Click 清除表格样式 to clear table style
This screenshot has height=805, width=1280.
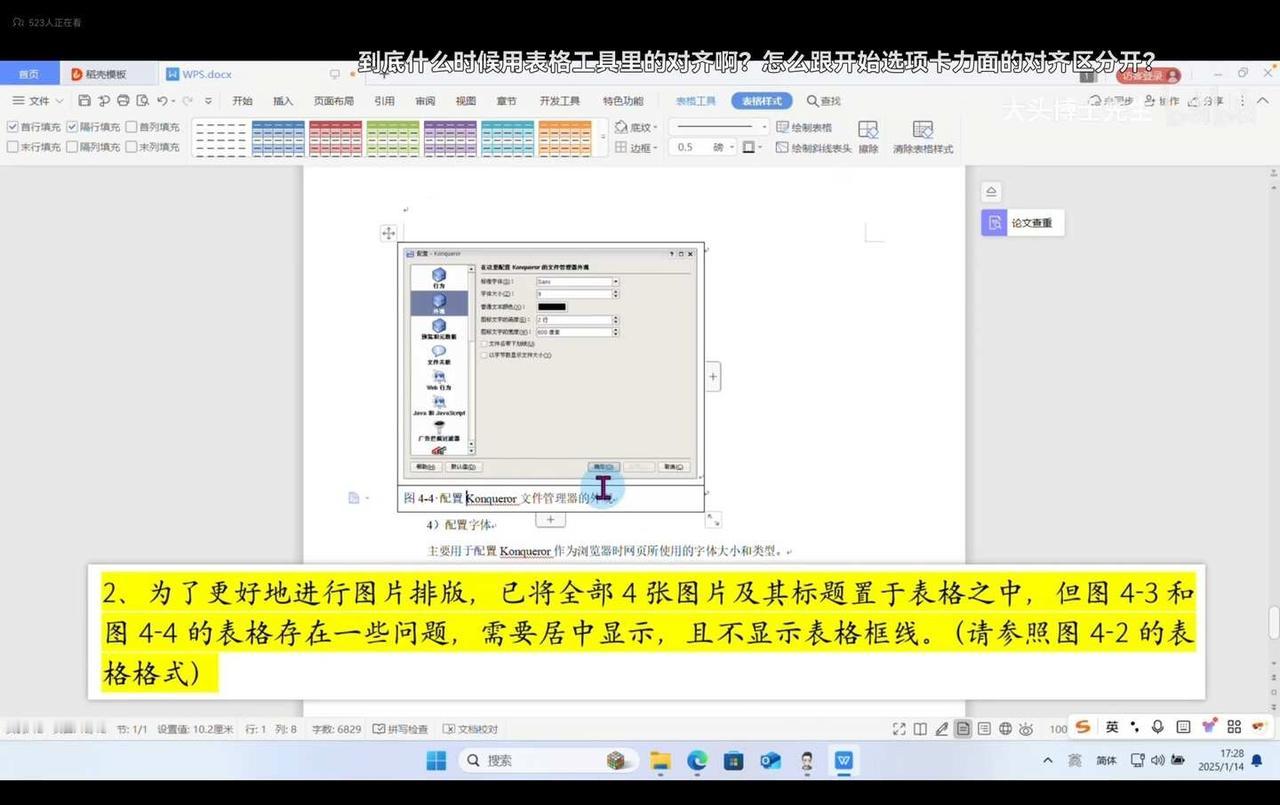(x=923, y=137)
